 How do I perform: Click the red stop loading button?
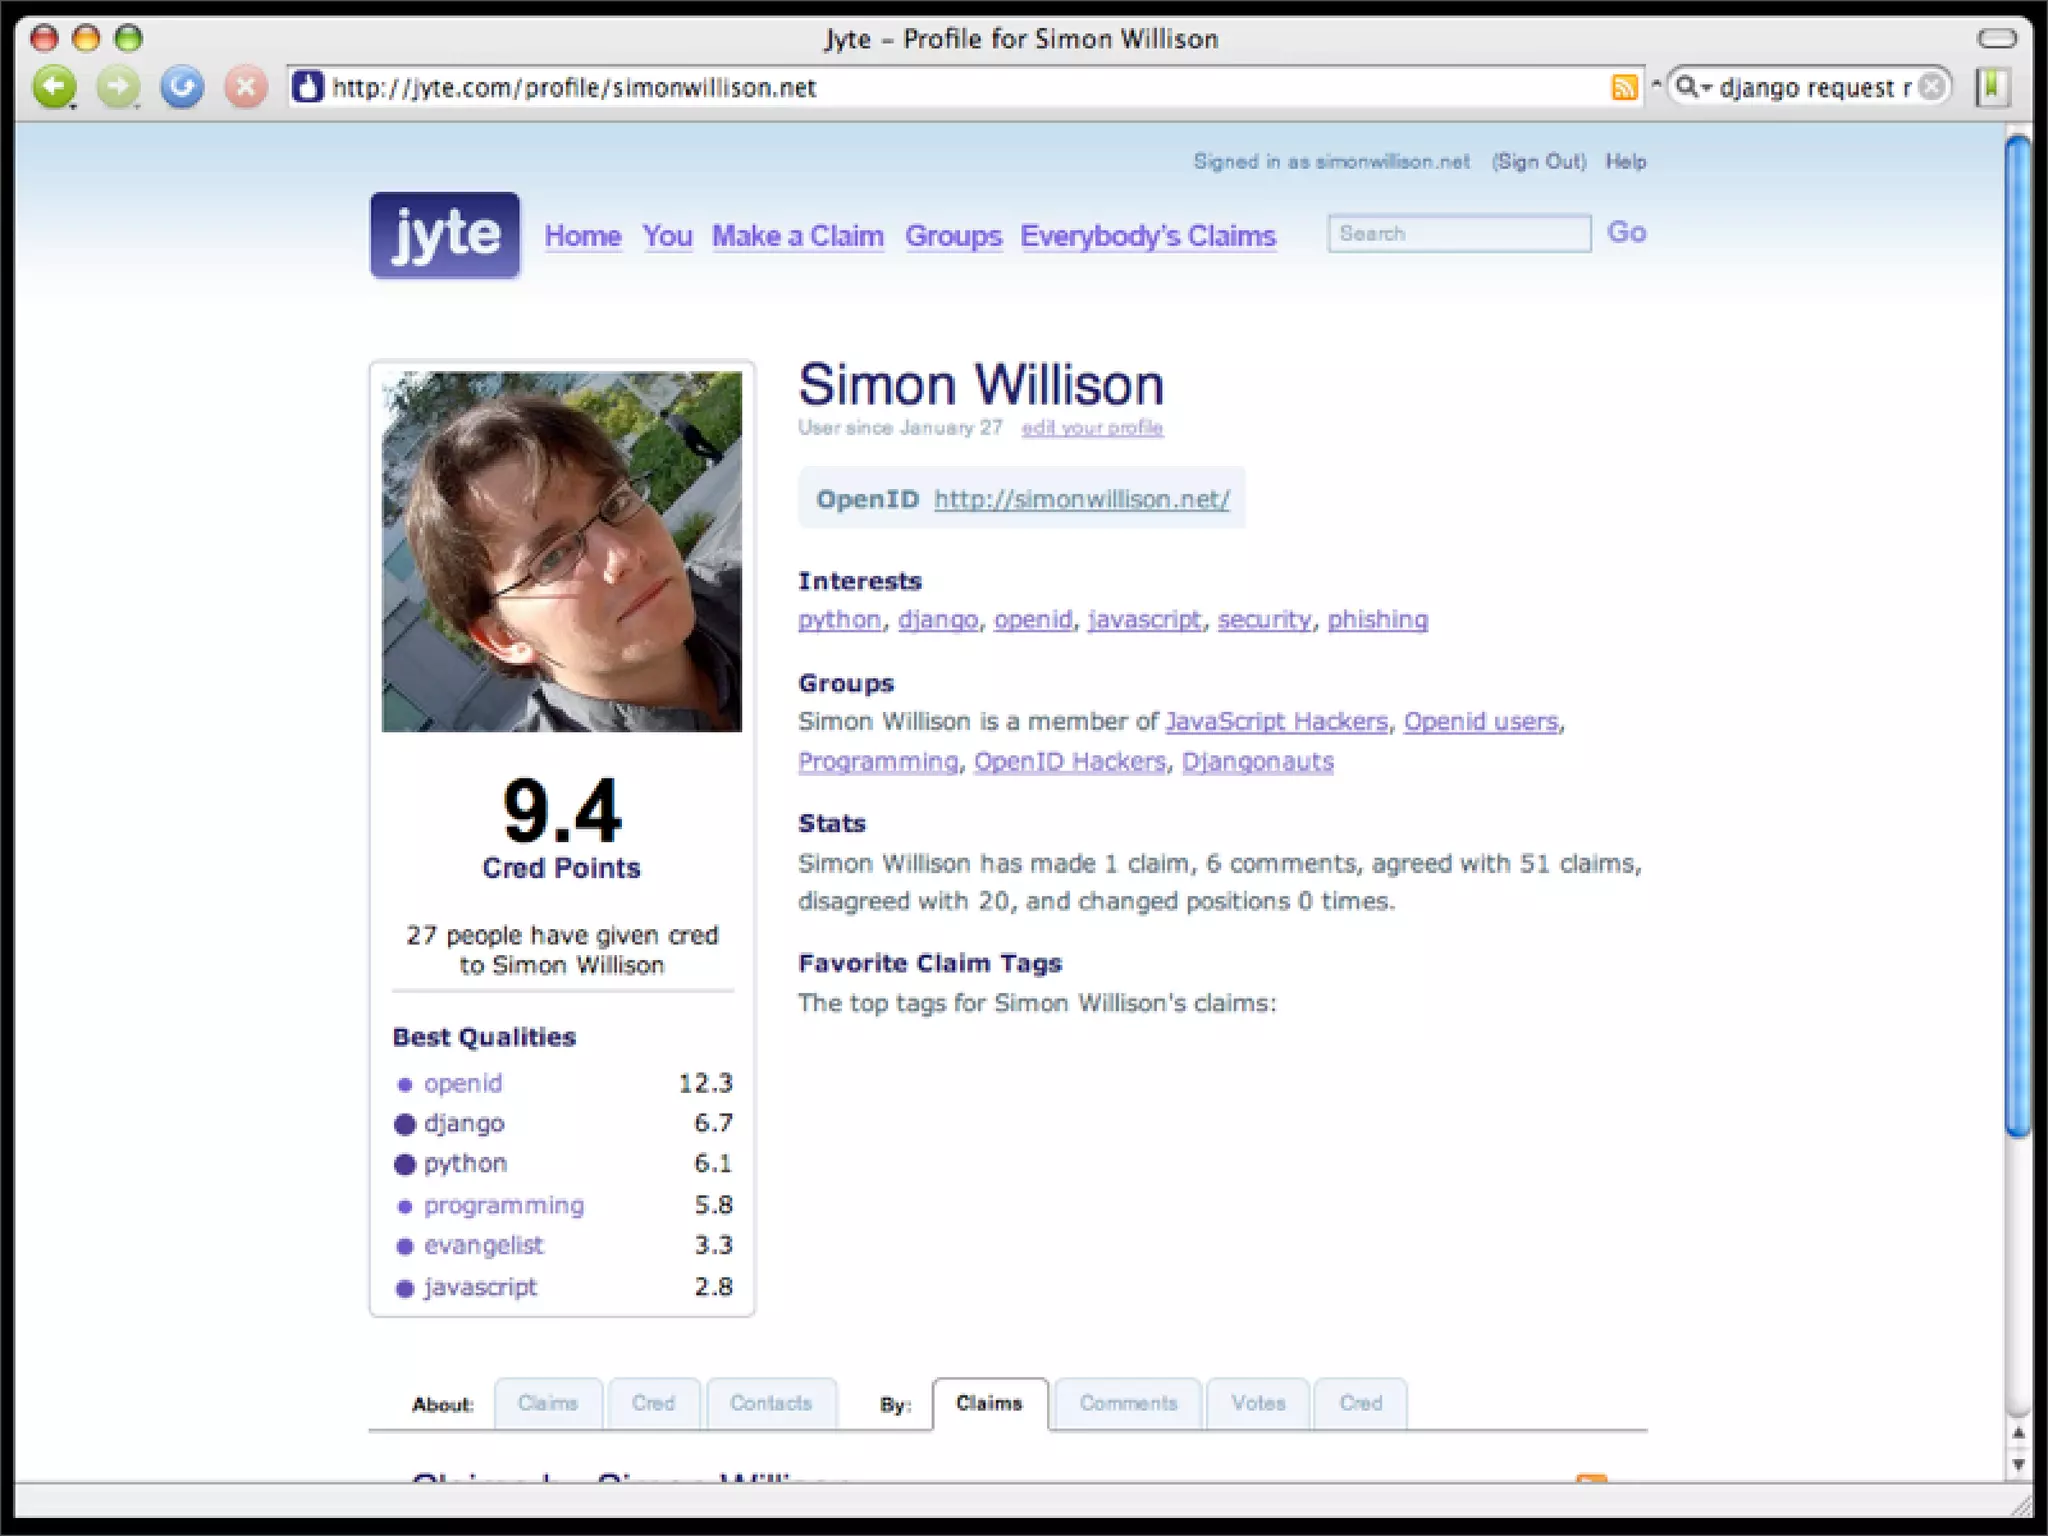point(245,87)
